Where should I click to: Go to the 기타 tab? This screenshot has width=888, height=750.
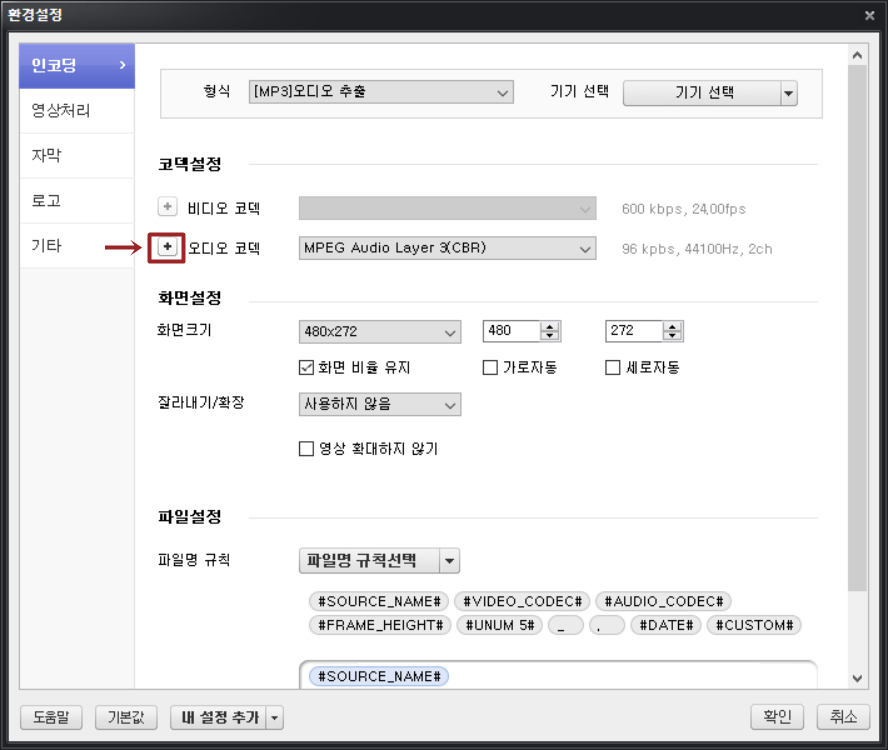point(77,246)
